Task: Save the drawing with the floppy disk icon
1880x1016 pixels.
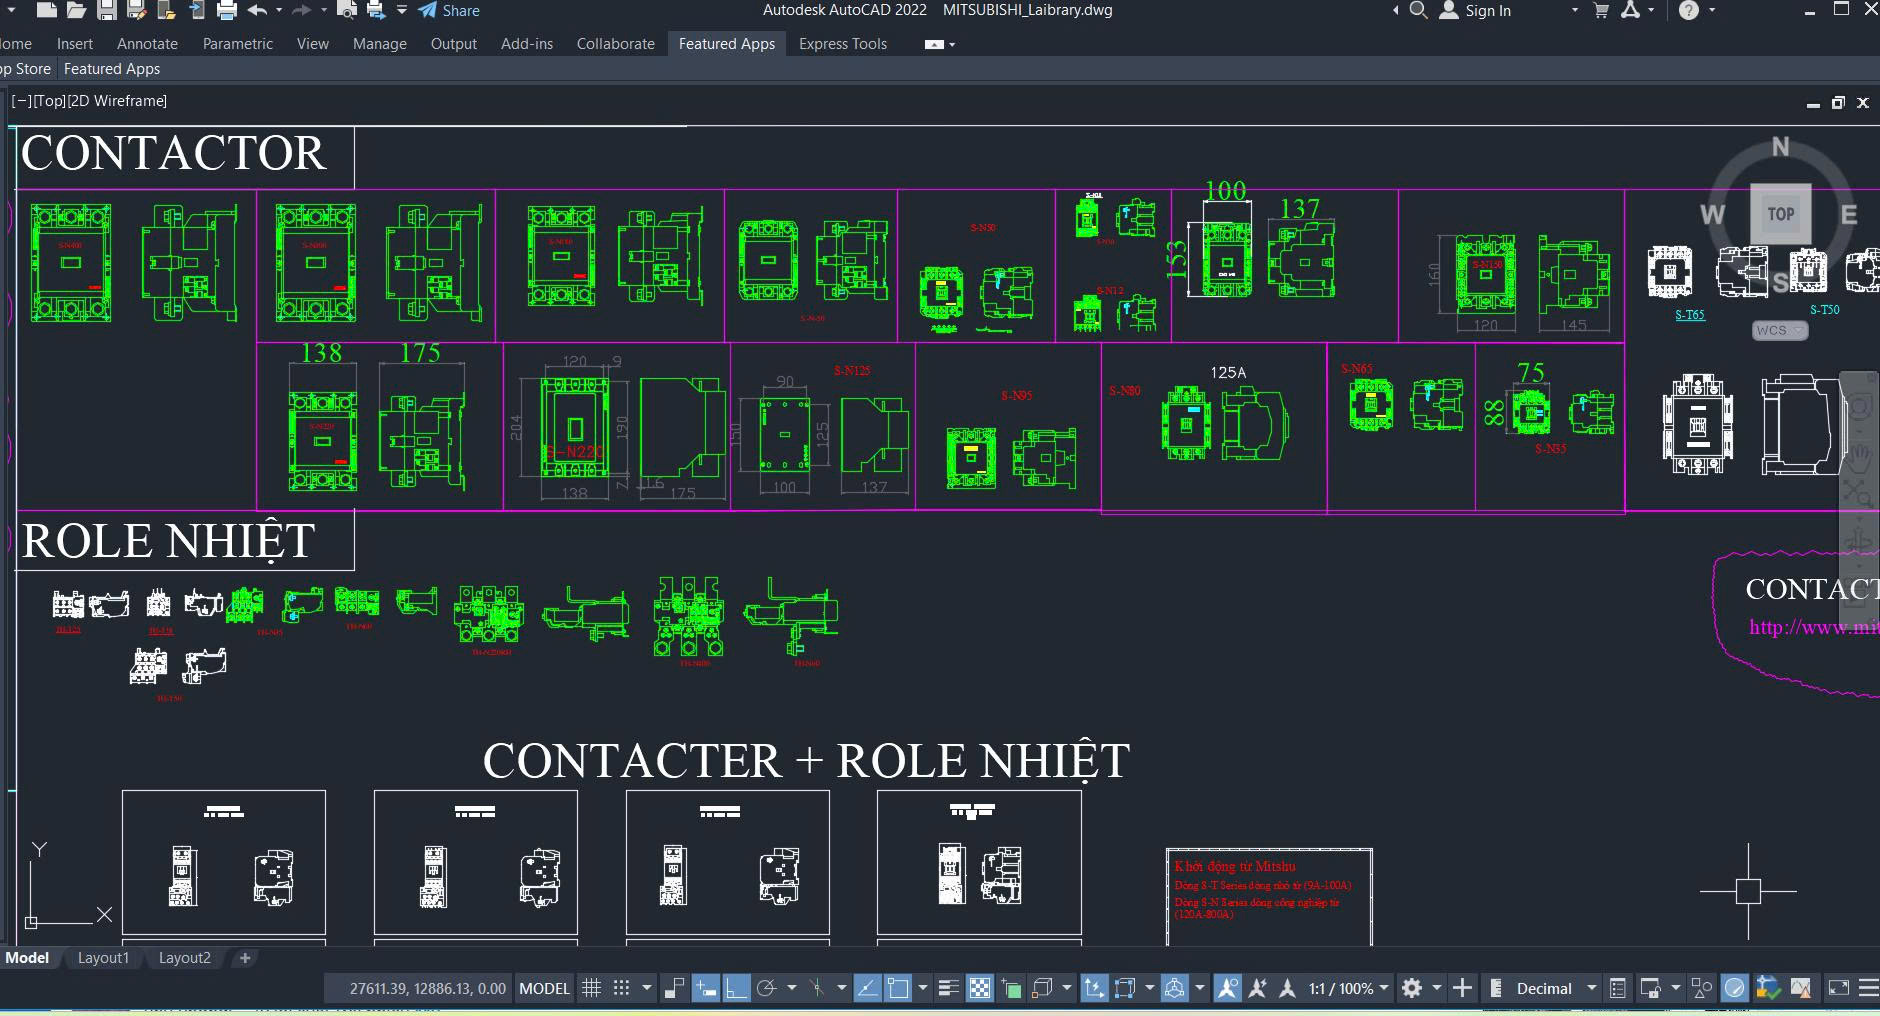Action: (107, 10)
